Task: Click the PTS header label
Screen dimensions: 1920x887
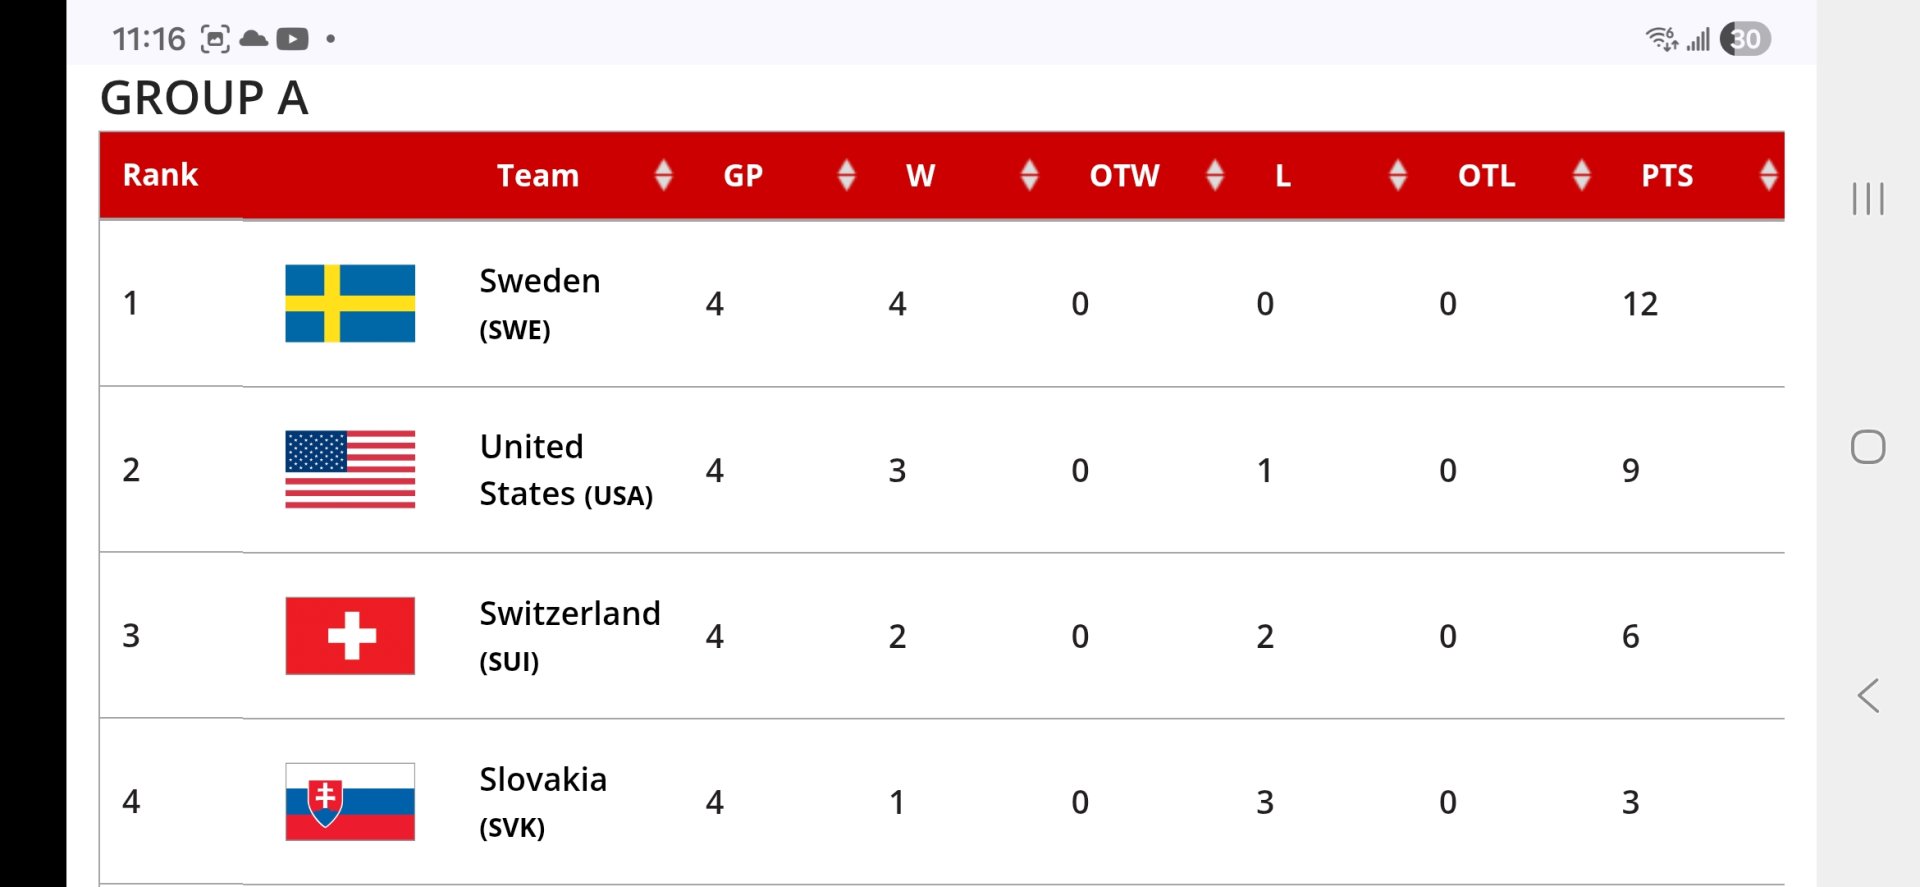Action: [1667, 176]
